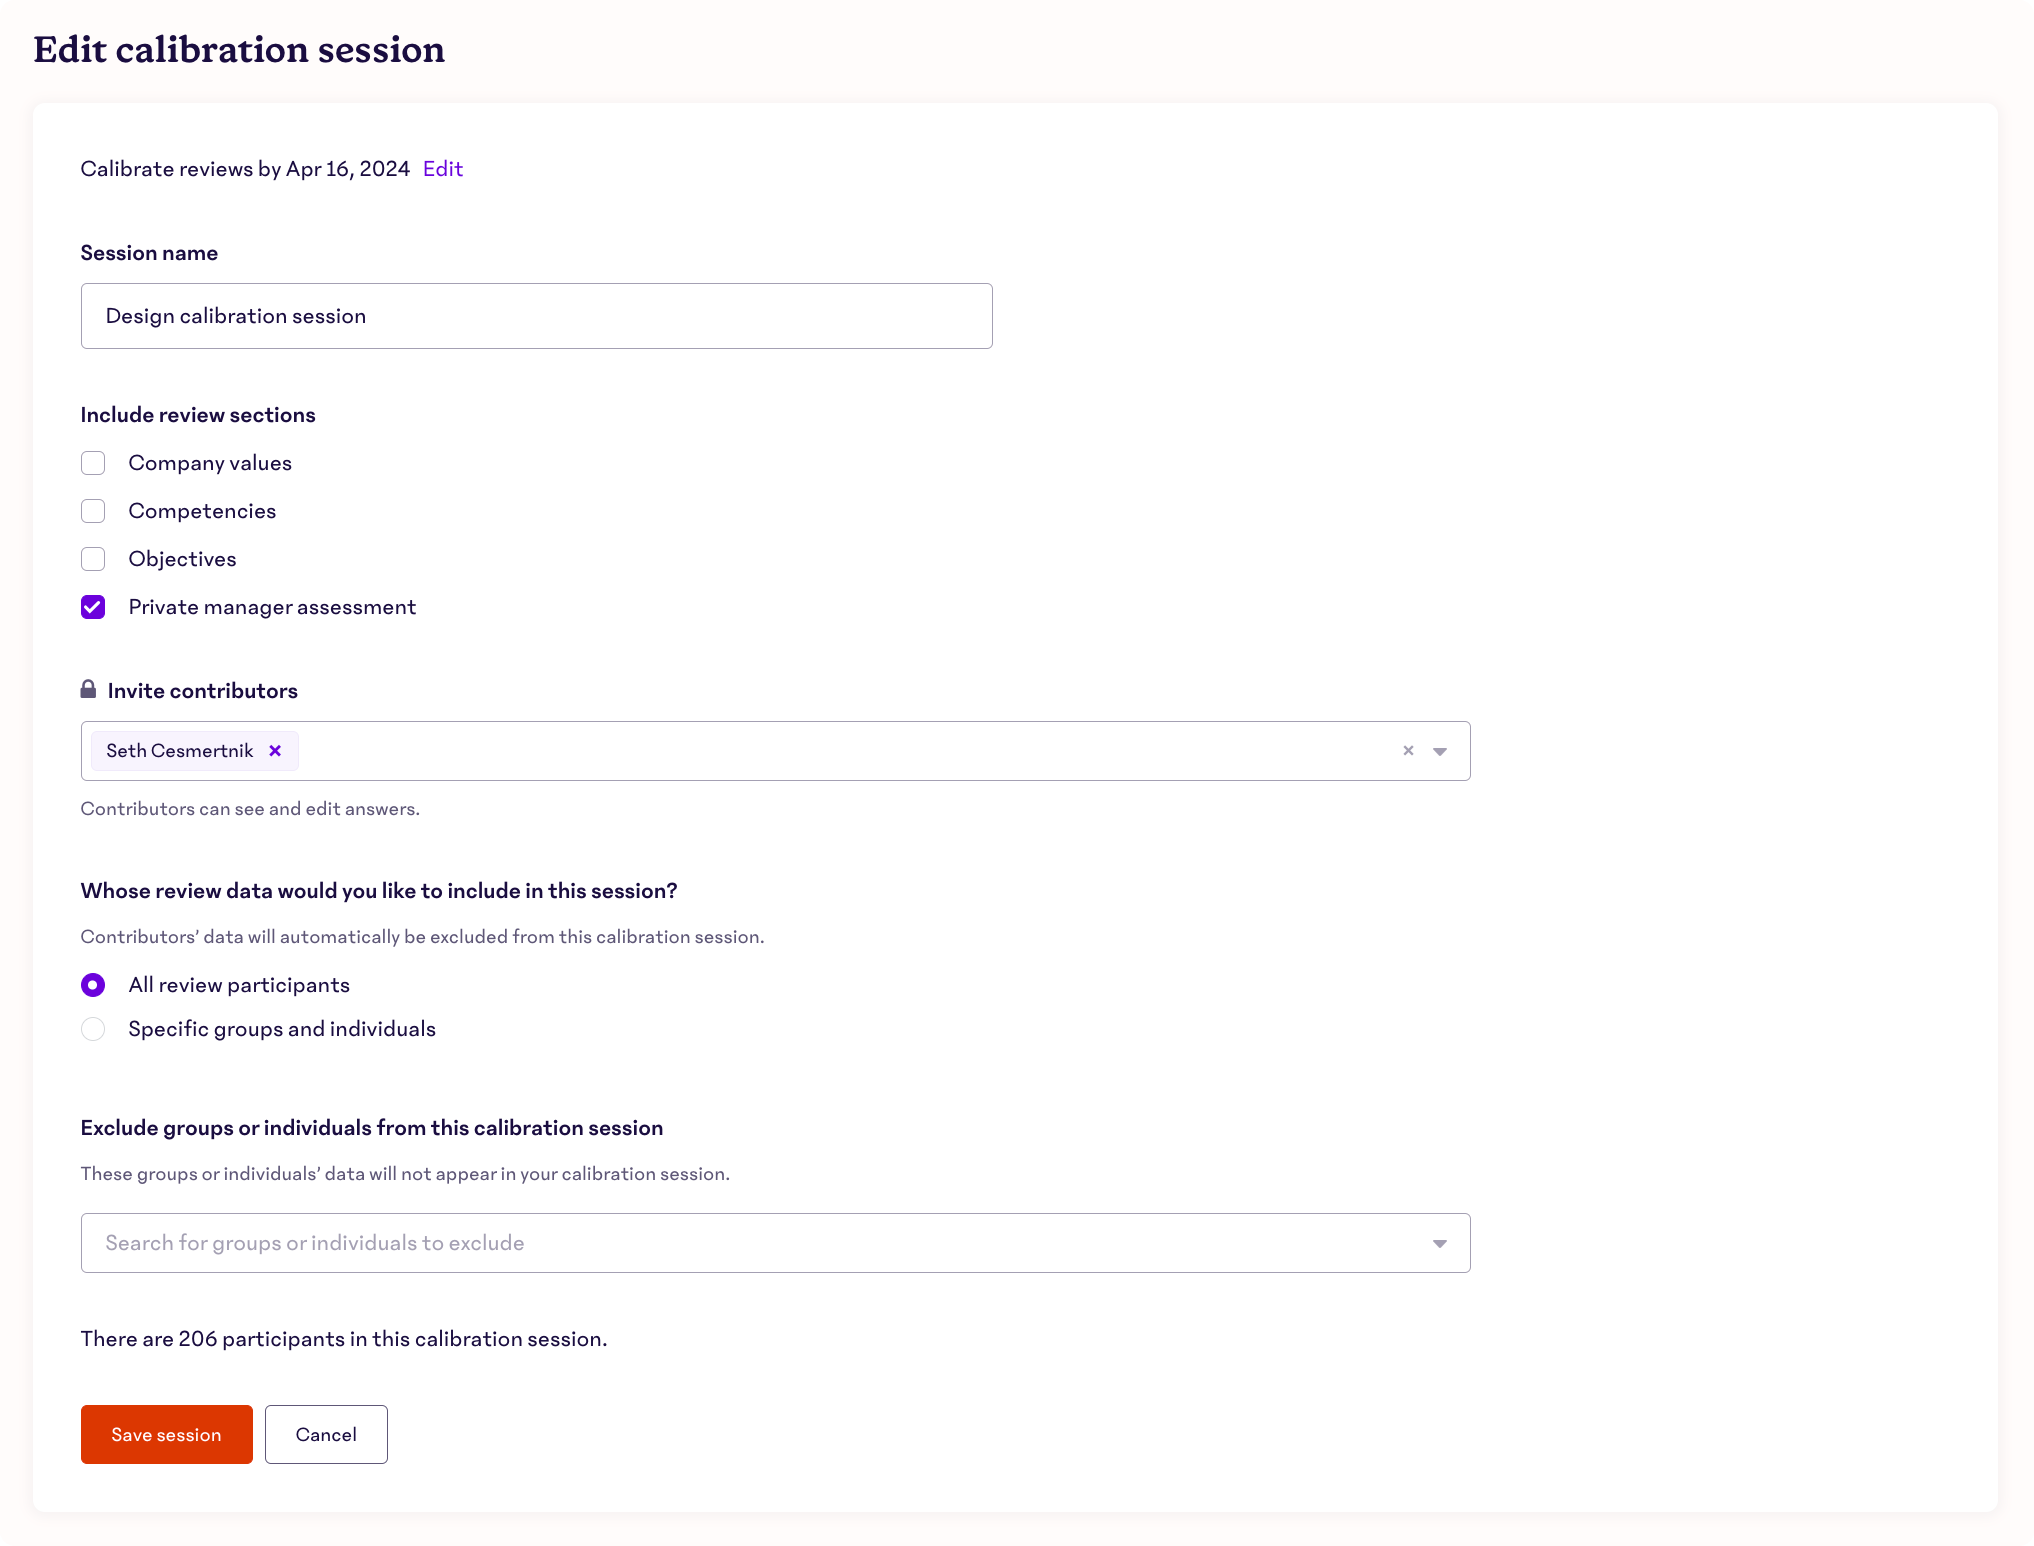Screen dimensions: 2034x1546
Task: Edit the calibrate-by date
Action: coord(443,169)
